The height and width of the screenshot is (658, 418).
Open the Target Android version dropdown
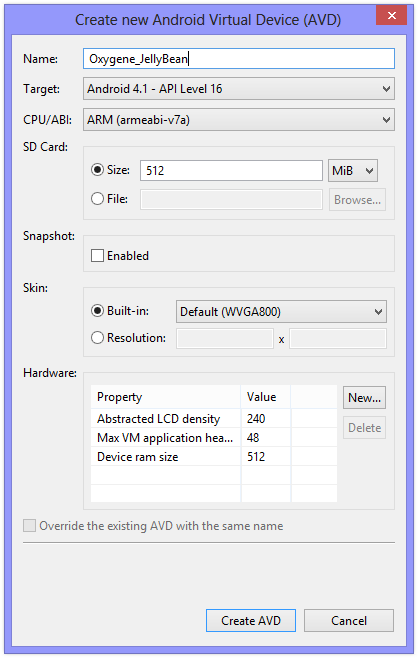point(239,89)
